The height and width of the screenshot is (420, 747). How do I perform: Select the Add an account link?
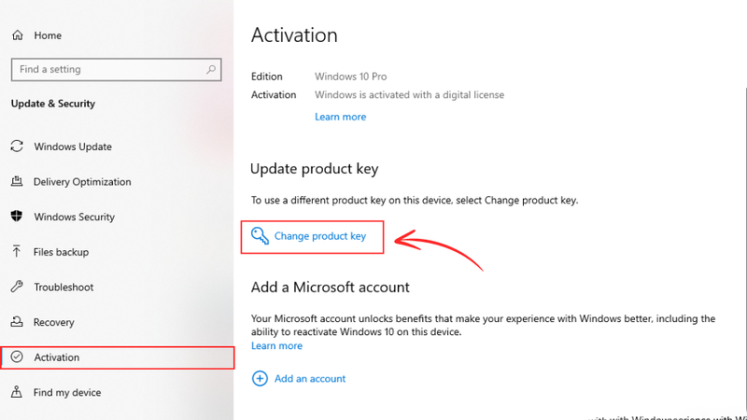coord(310,379)
